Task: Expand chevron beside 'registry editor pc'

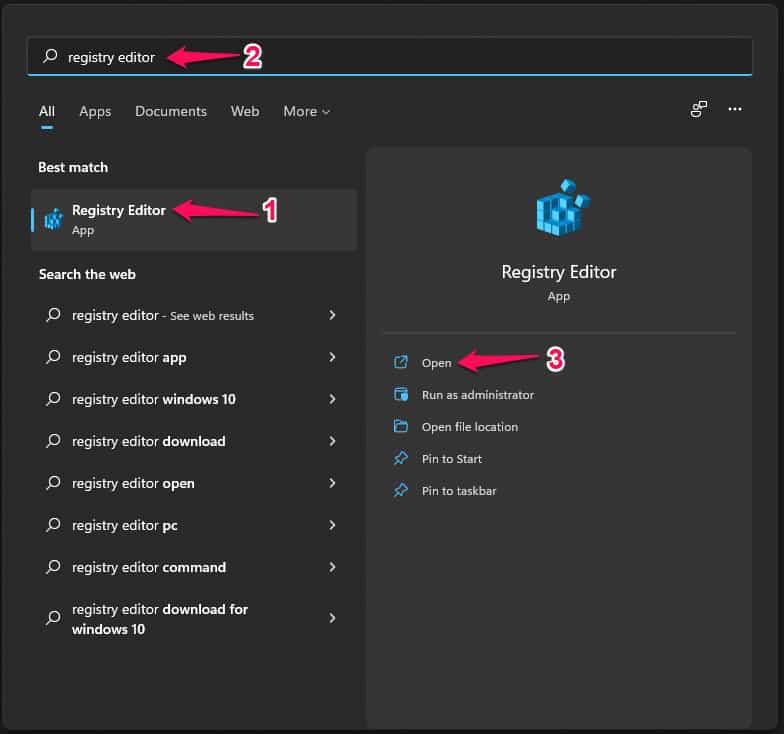Action: pos(332,525)
